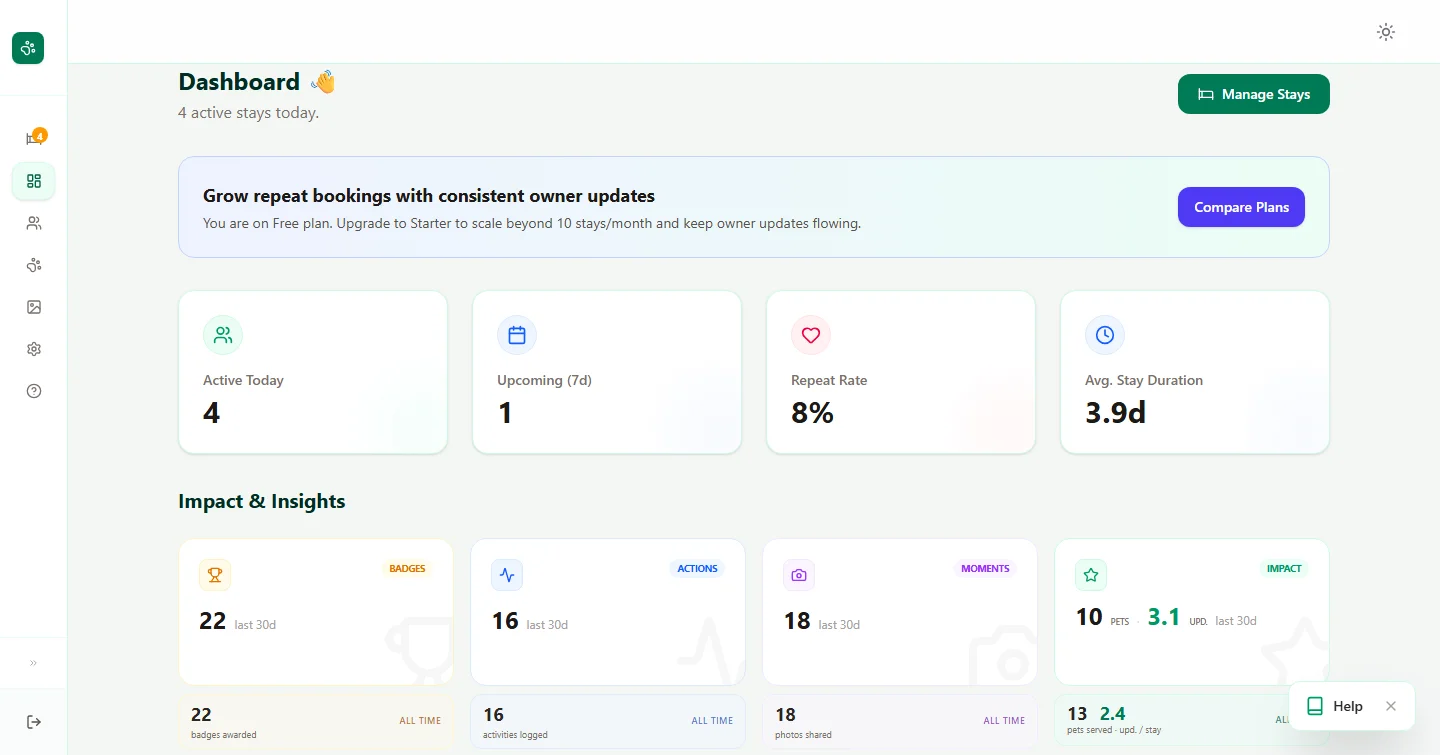1440x755 pixels.
Task: Click the '22 badges awarded' all-time card
Action: pos(316,722)
